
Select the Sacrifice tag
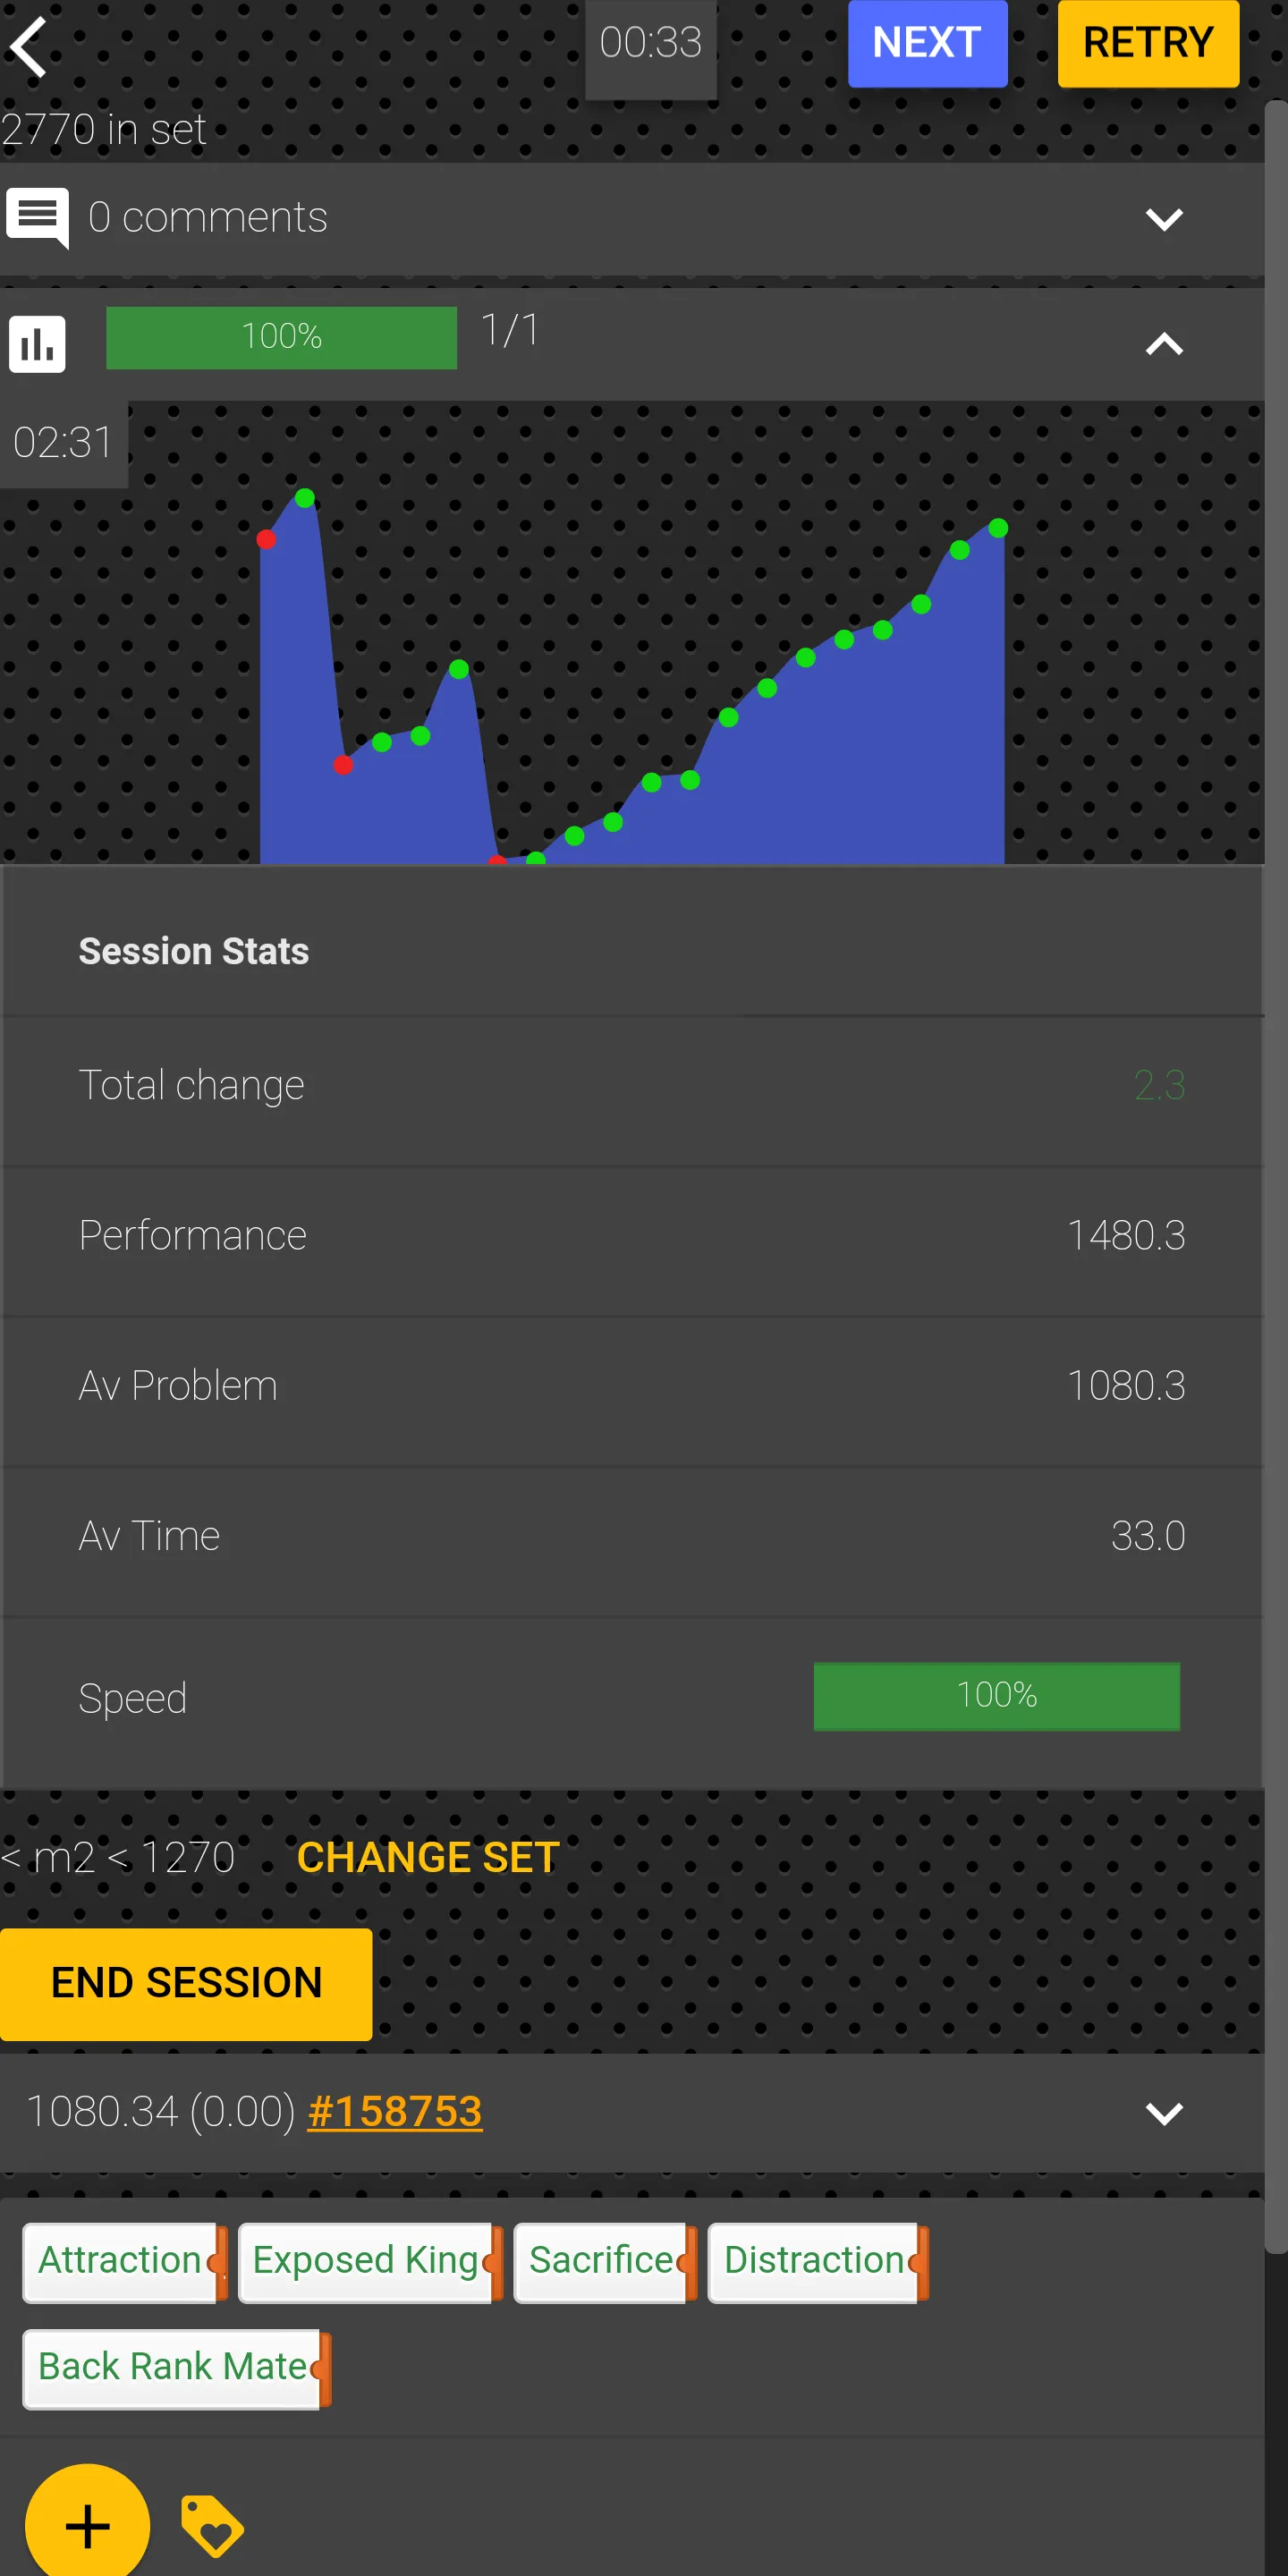click(600, 2261)
